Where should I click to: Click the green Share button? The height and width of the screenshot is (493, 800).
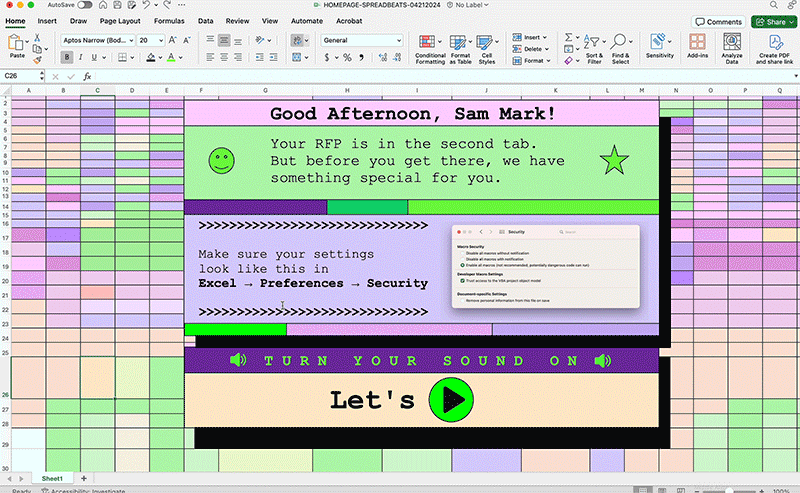(x=772, y=21)
